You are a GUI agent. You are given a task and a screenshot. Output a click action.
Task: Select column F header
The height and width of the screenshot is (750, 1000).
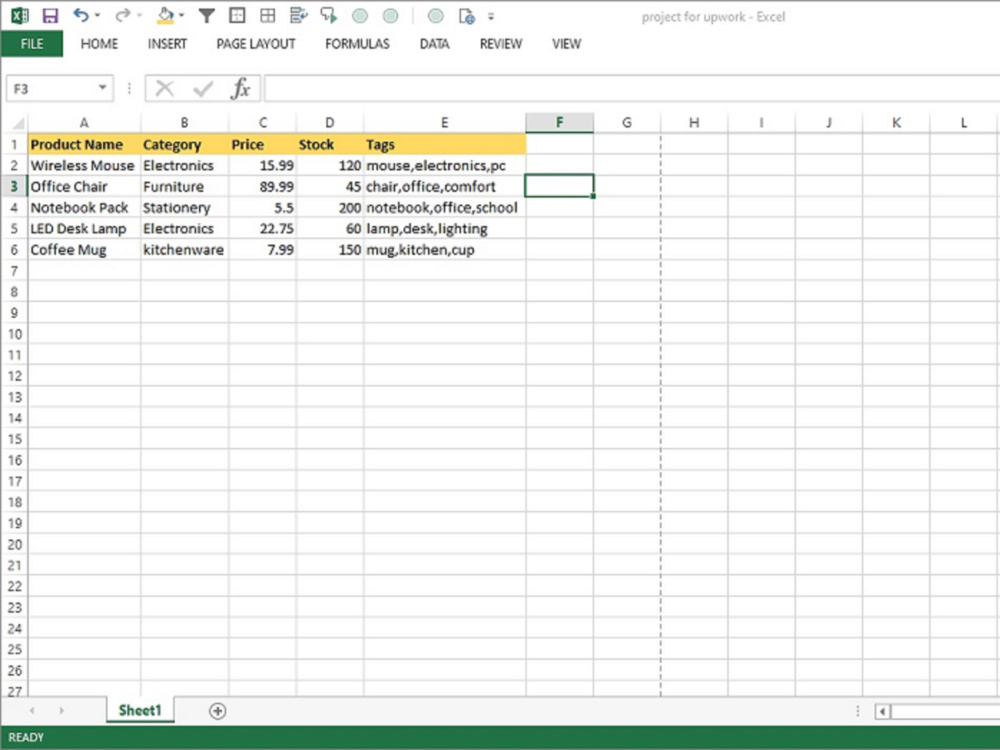(559, 122)
